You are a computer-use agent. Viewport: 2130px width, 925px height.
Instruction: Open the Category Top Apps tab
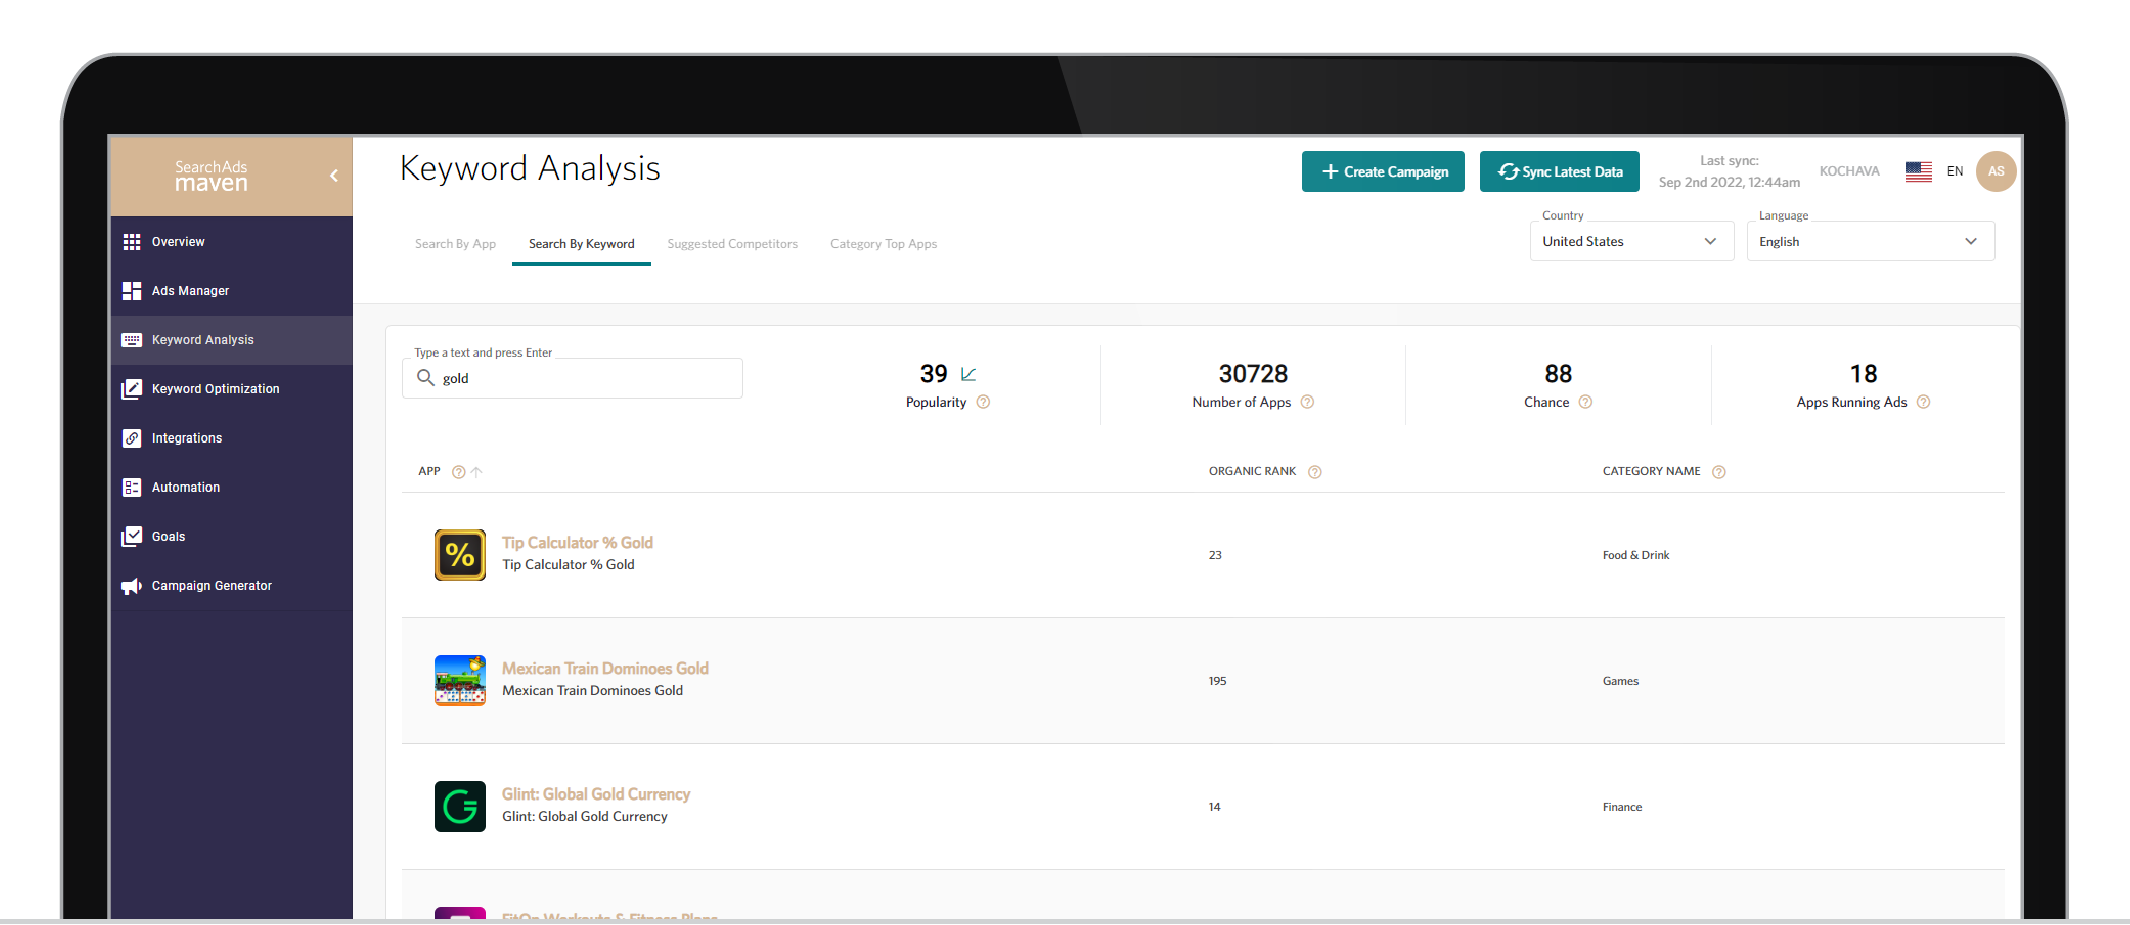[883, 244]
